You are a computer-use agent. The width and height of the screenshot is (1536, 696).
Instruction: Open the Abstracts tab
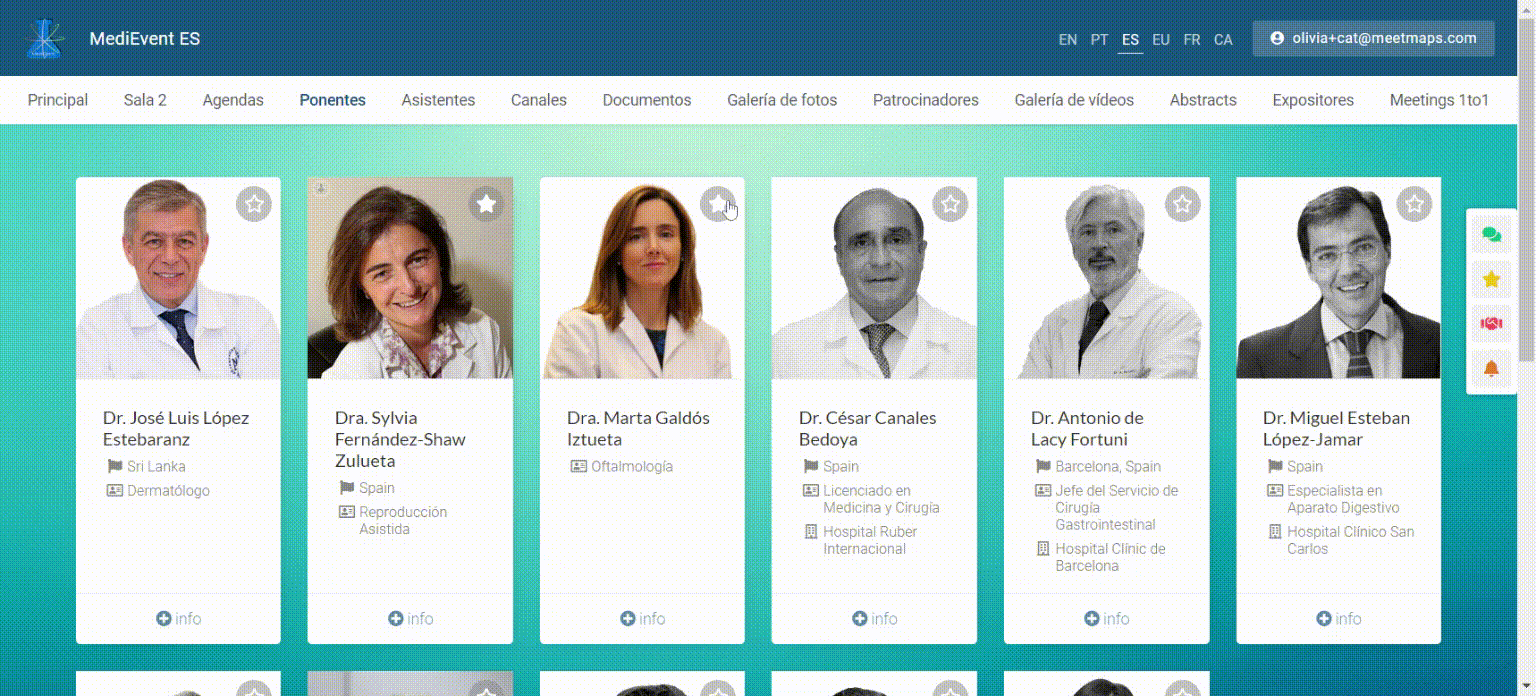pyautogui.click(x=1203, y=100)
